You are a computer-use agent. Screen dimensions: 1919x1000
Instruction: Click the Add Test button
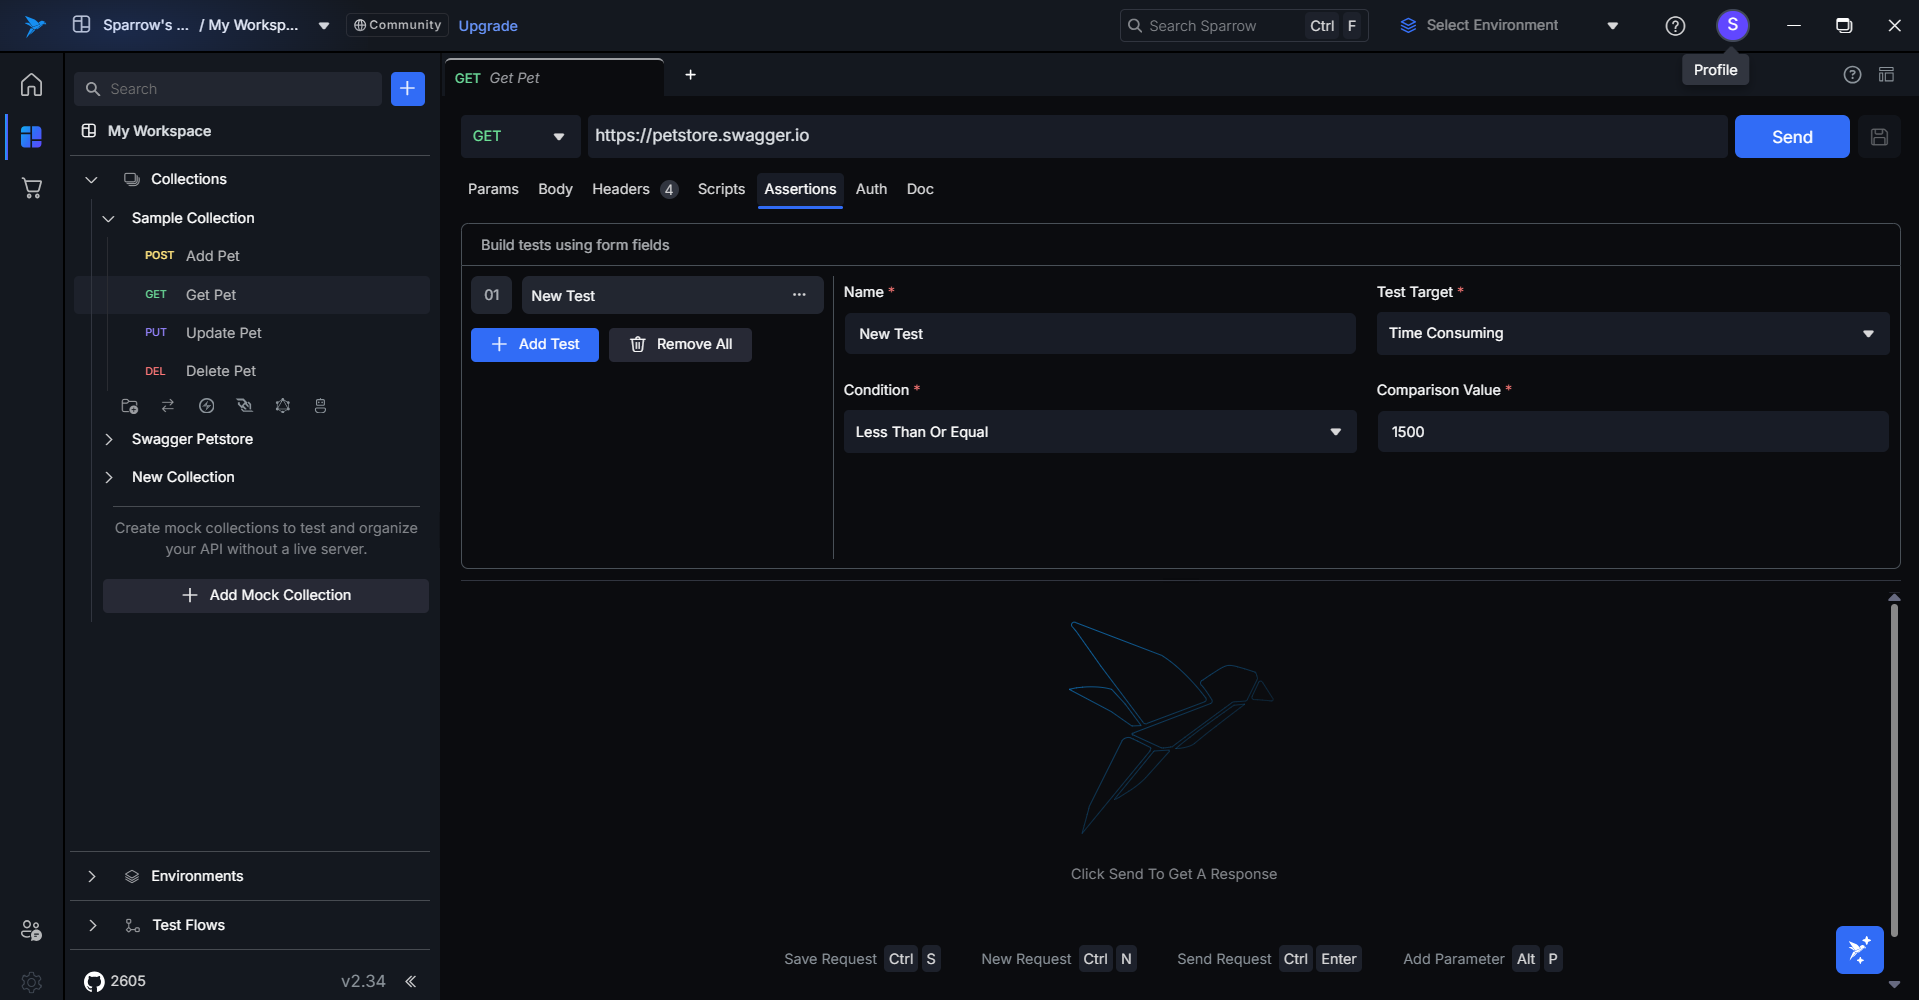(535, 345)
